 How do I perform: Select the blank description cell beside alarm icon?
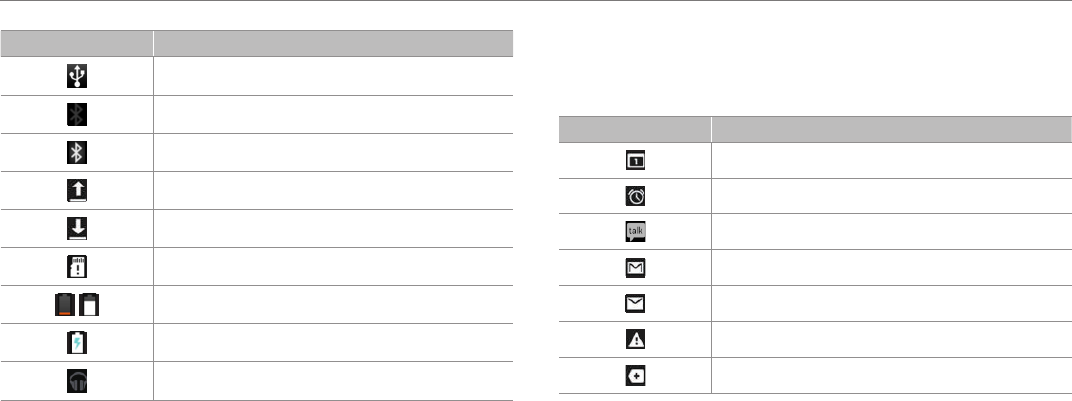(892, 196)
